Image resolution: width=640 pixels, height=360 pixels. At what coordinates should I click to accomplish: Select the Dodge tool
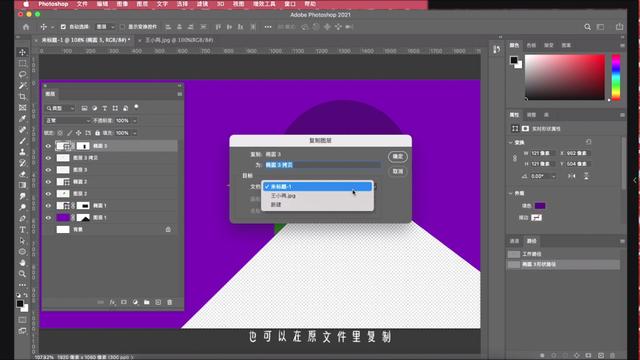click(22, 207)
